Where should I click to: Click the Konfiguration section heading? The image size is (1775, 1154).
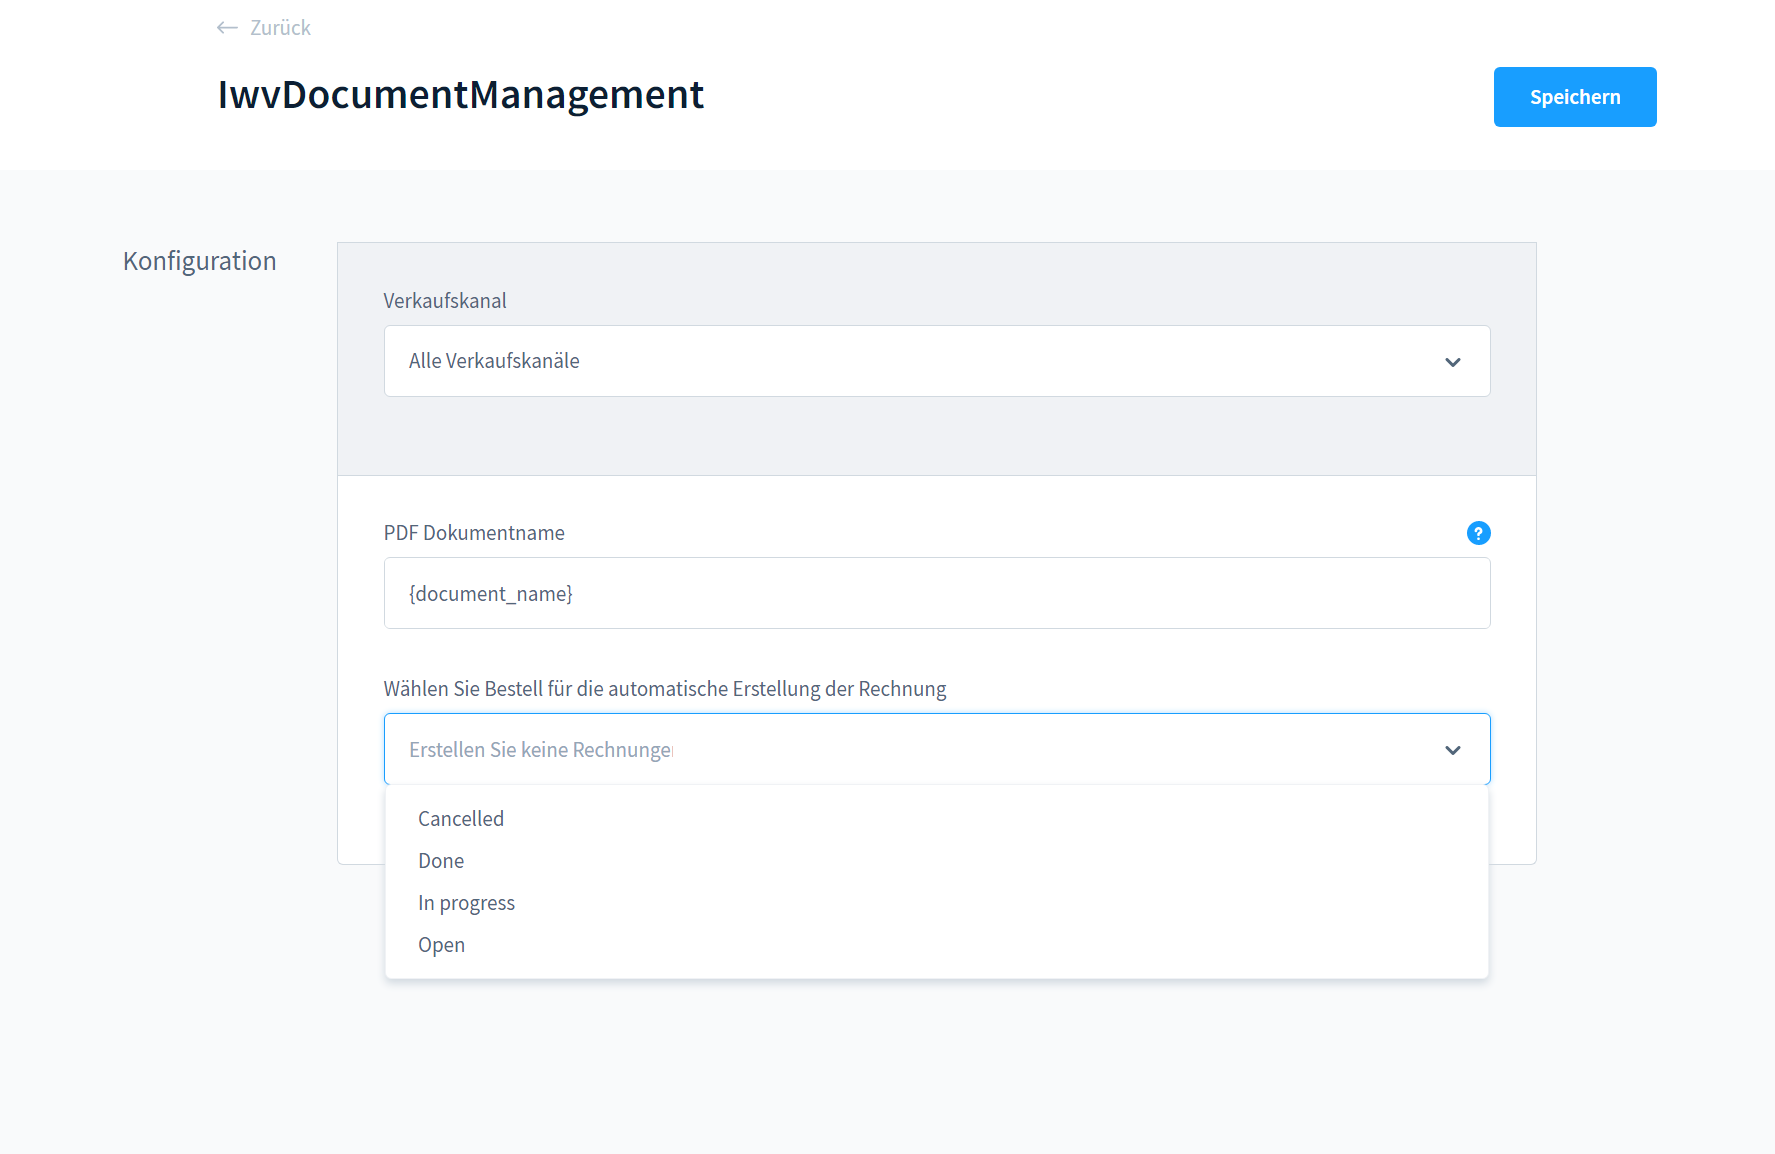[199, 261]
